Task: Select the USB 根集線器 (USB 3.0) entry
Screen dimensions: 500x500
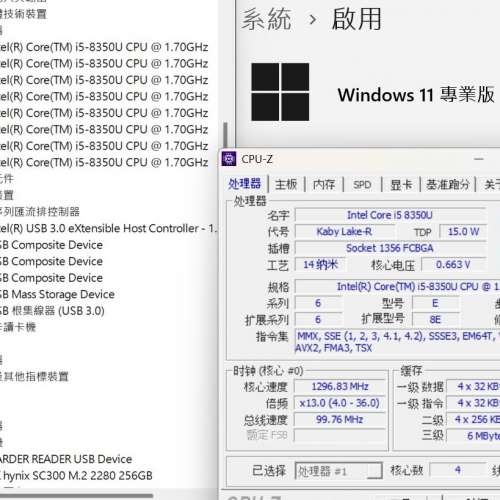Action: [52, 311]
